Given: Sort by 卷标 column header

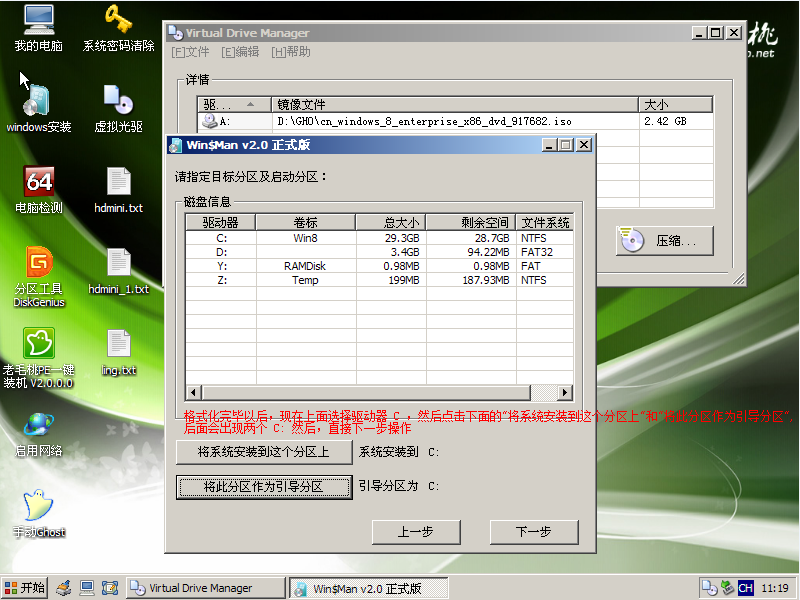Looking at the screenshot, I should (305, 222).
